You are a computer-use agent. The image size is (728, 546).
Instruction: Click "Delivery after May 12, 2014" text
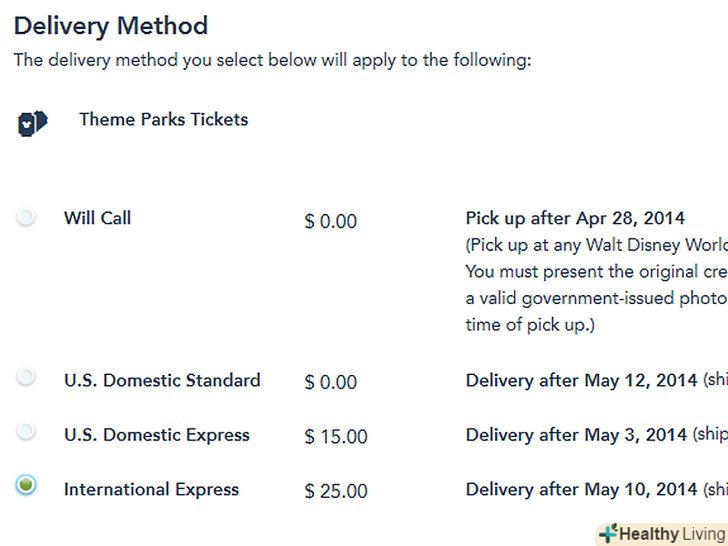coord(582,380)
